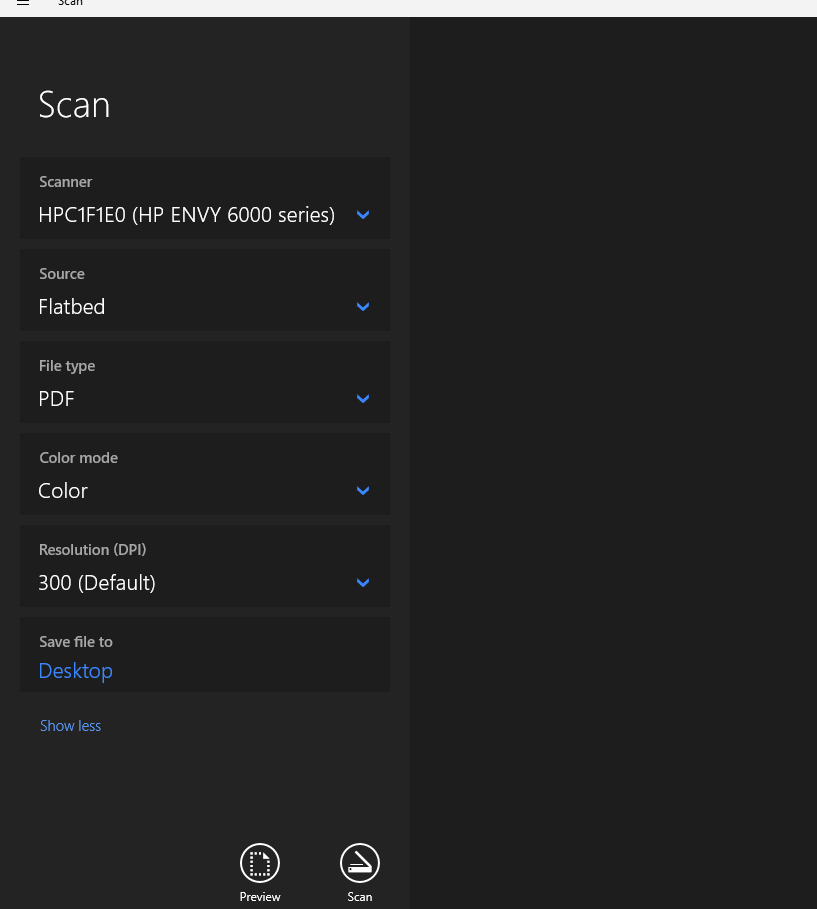Click the Preview icon to preview the scan

tap(259, 862)
